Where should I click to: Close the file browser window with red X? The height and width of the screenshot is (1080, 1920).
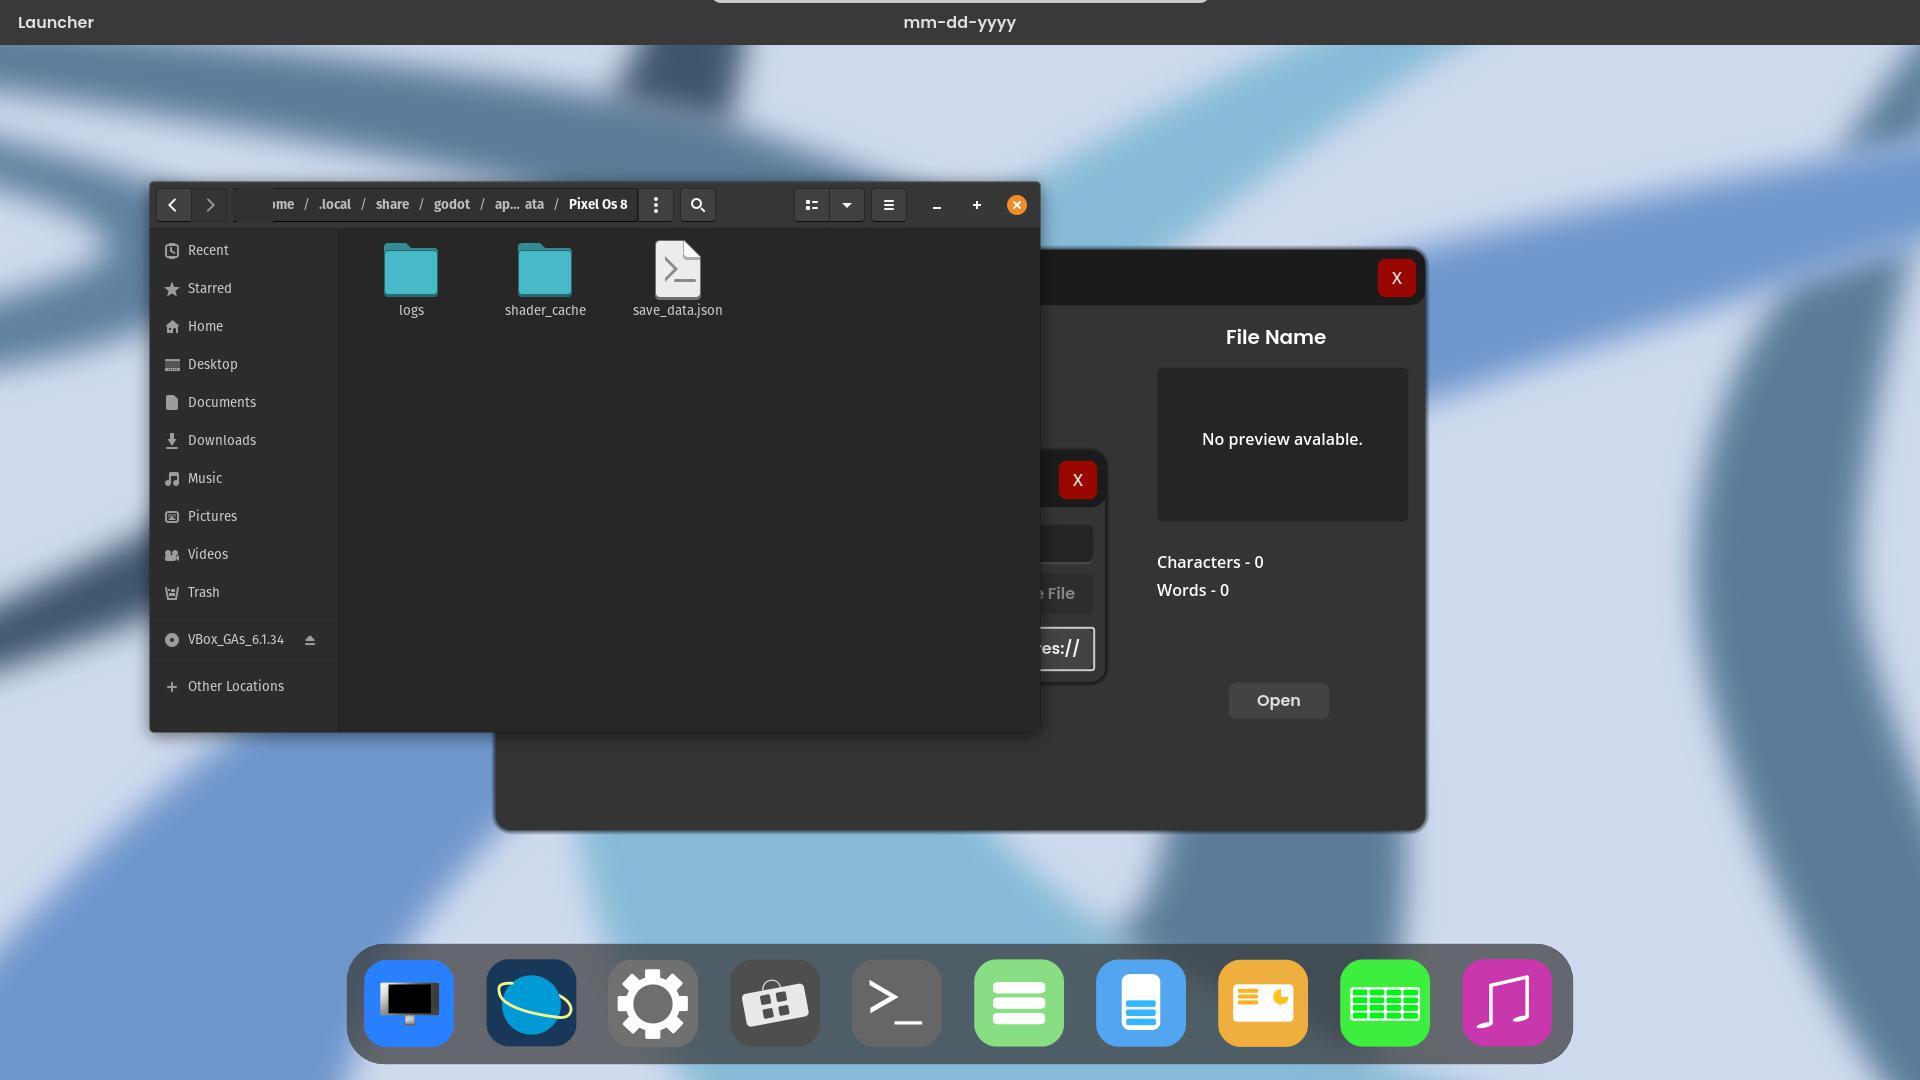pos(1397,278)
